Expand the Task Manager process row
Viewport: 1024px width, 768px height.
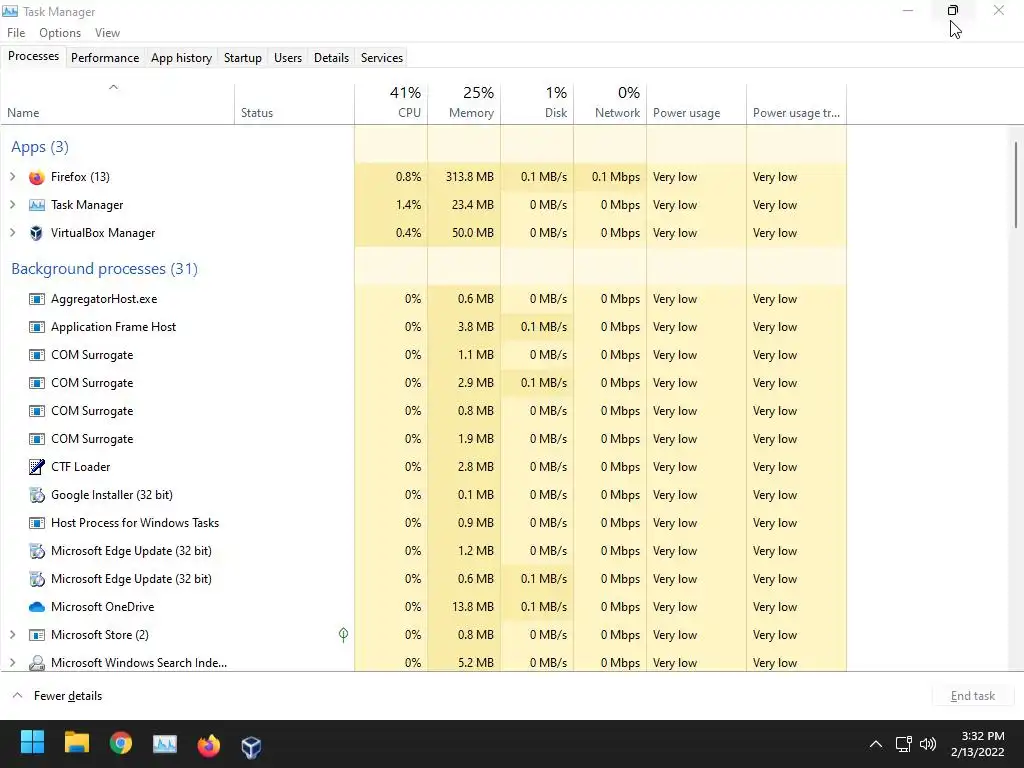(12, 205)
